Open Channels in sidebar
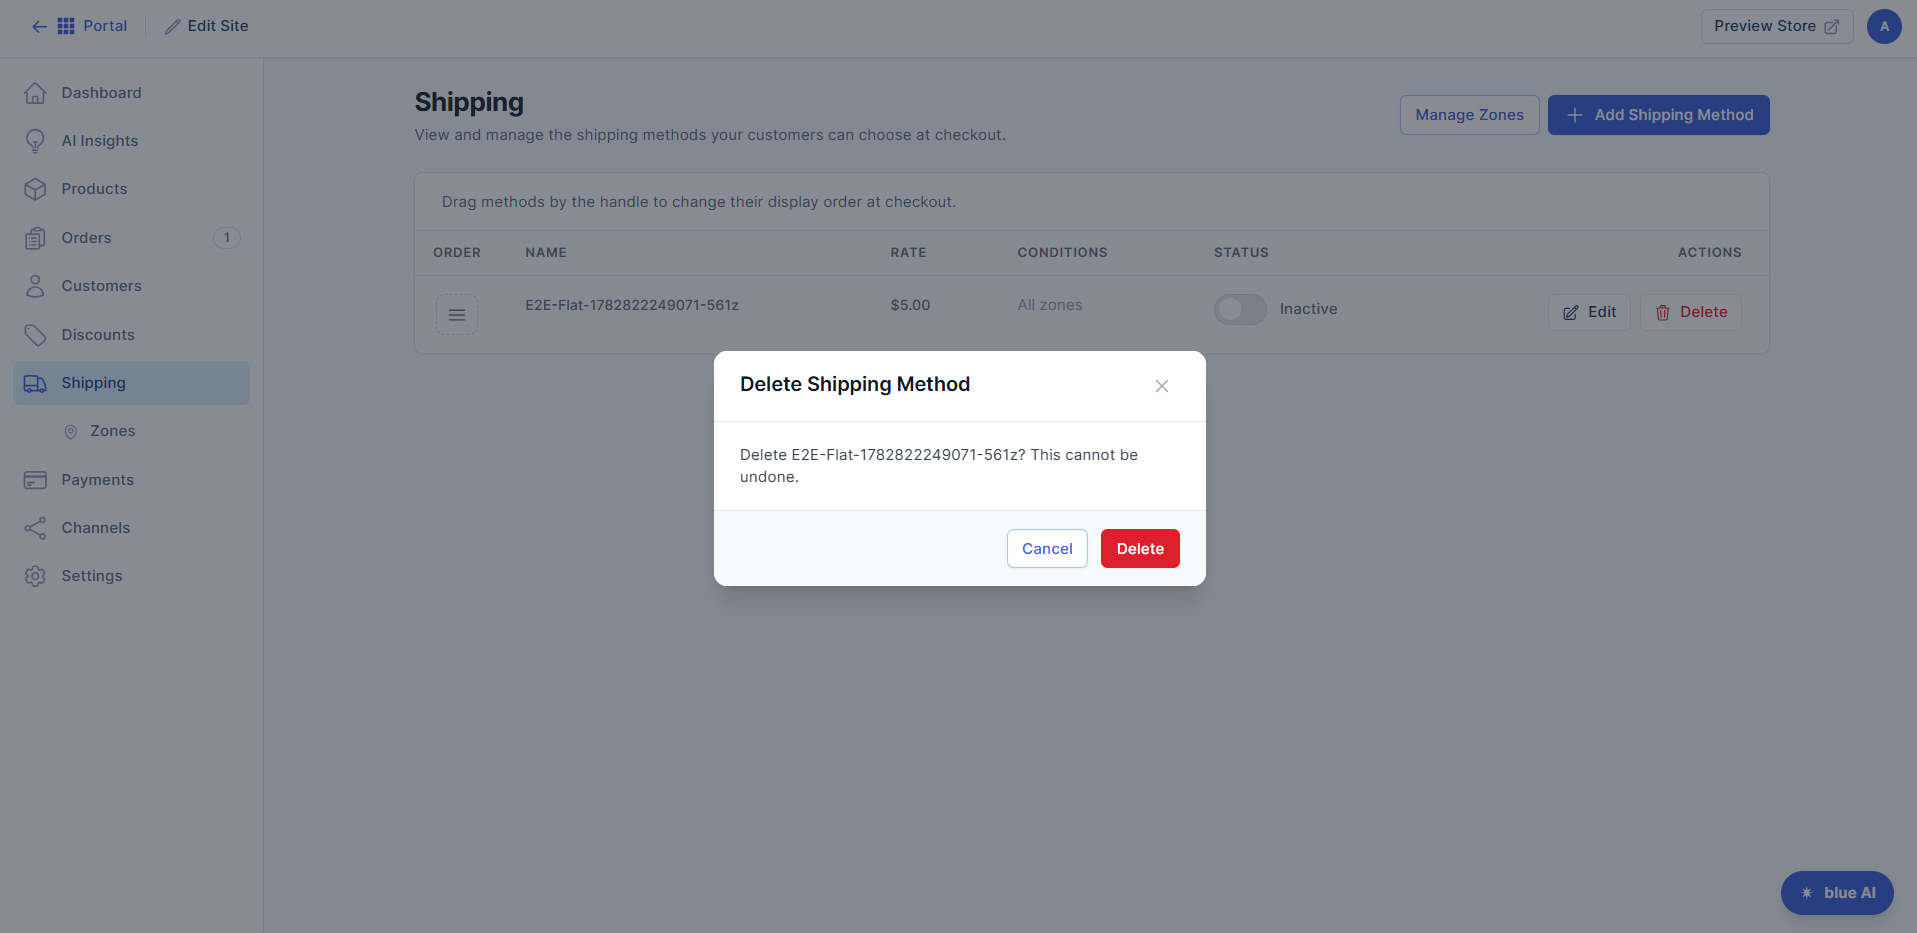 (96, 528)
